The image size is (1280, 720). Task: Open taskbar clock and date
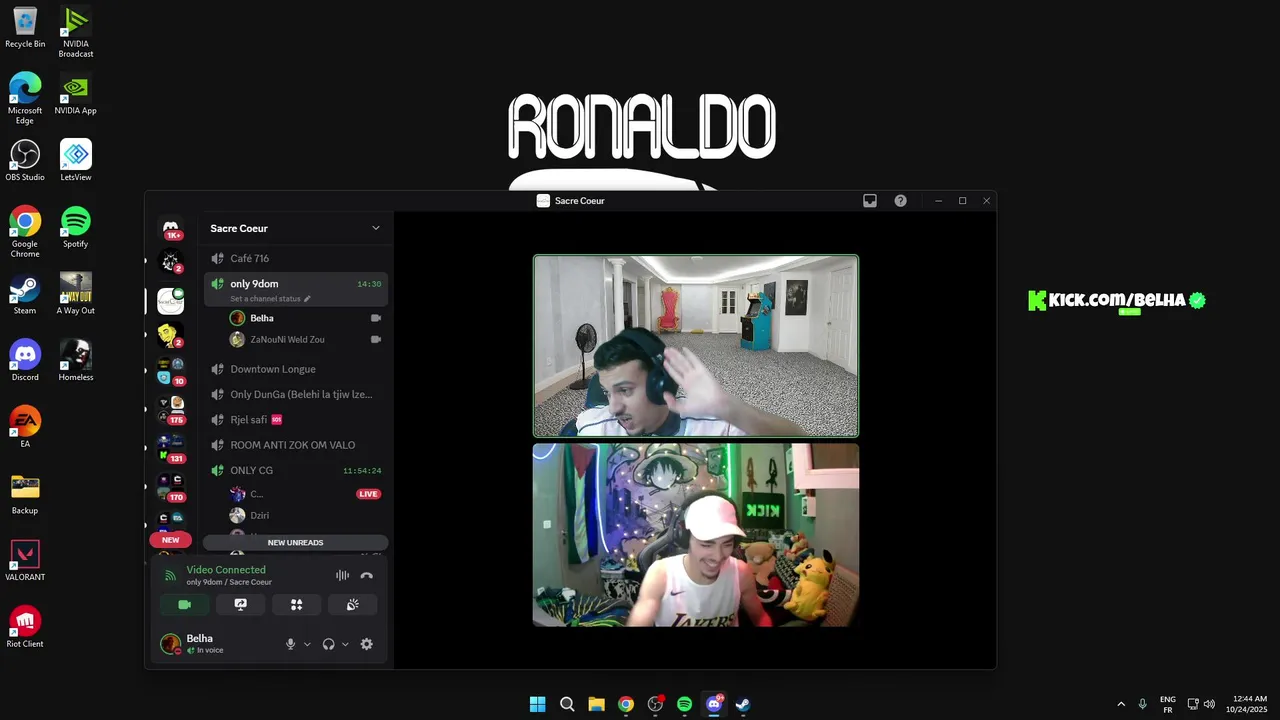tap(1249, 704)
